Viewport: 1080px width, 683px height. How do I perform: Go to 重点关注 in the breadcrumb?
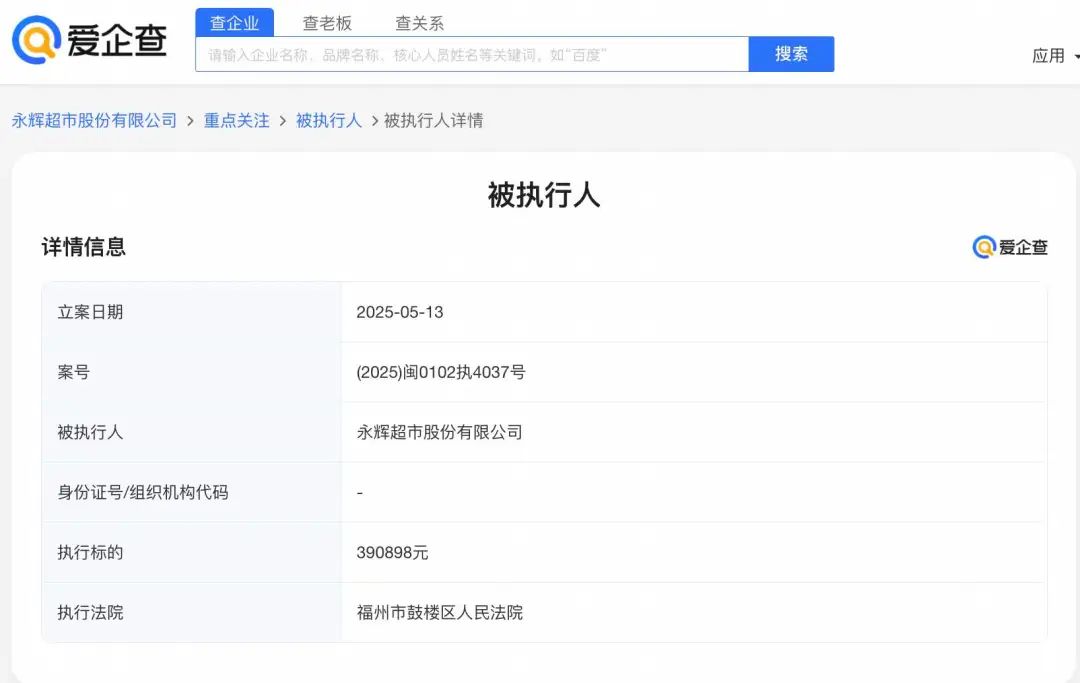point(237,121)
